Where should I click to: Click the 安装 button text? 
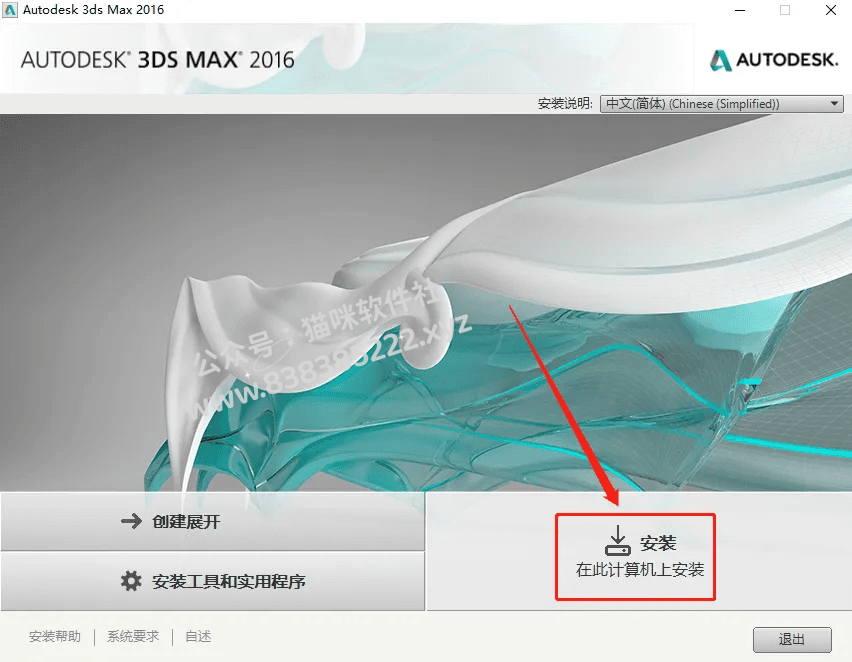[x=658, y=543]
